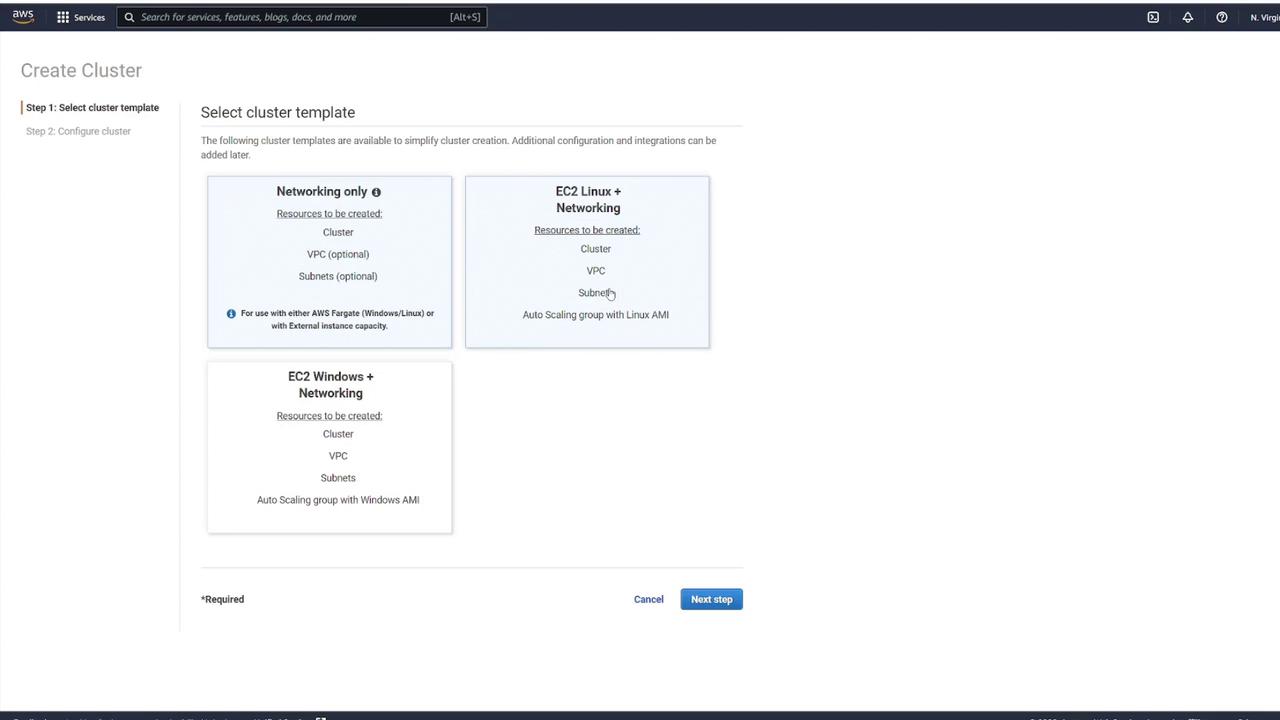Viewport: 1280px width, 720px height.
Task: Click the "*Required" note
Action: tap(222, 600)
